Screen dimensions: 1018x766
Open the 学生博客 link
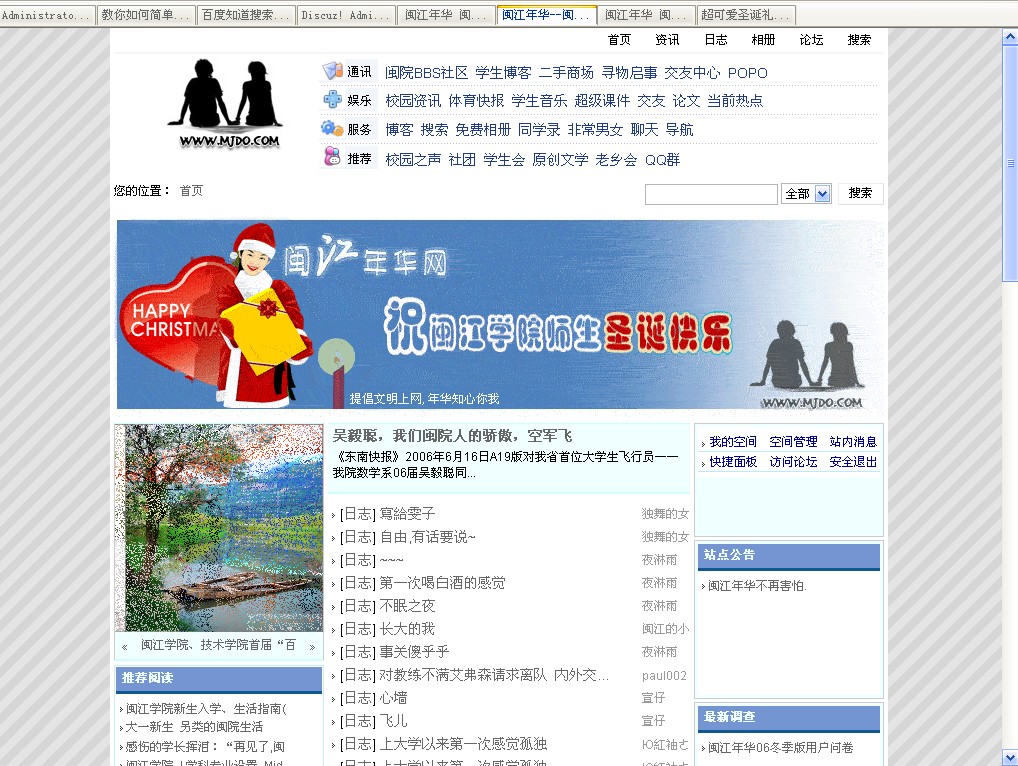click(x=503, y=73)
